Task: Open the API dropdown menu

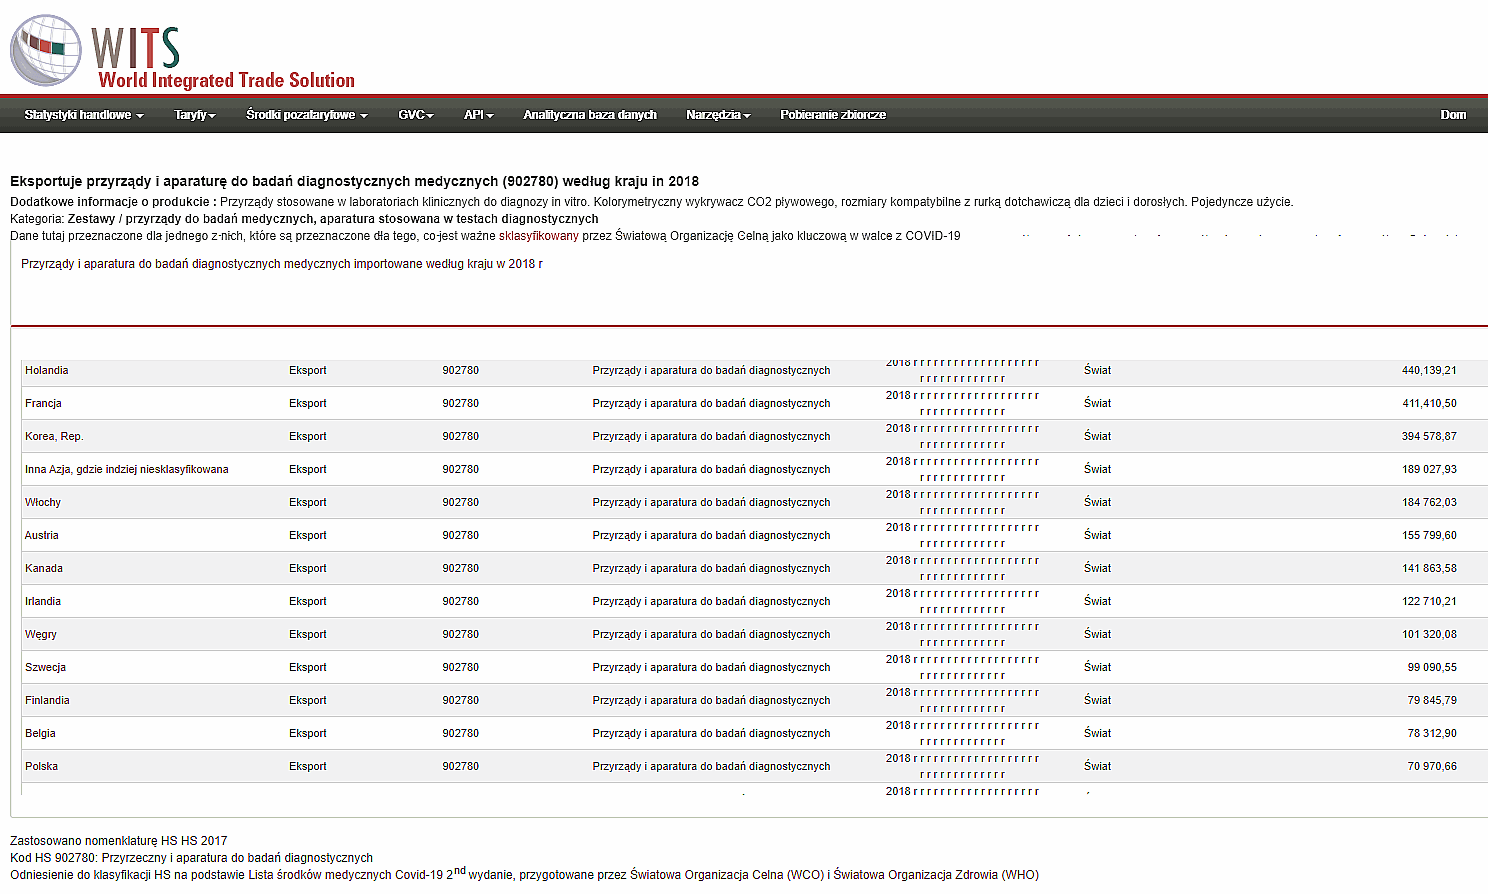Action: [479, 115]
